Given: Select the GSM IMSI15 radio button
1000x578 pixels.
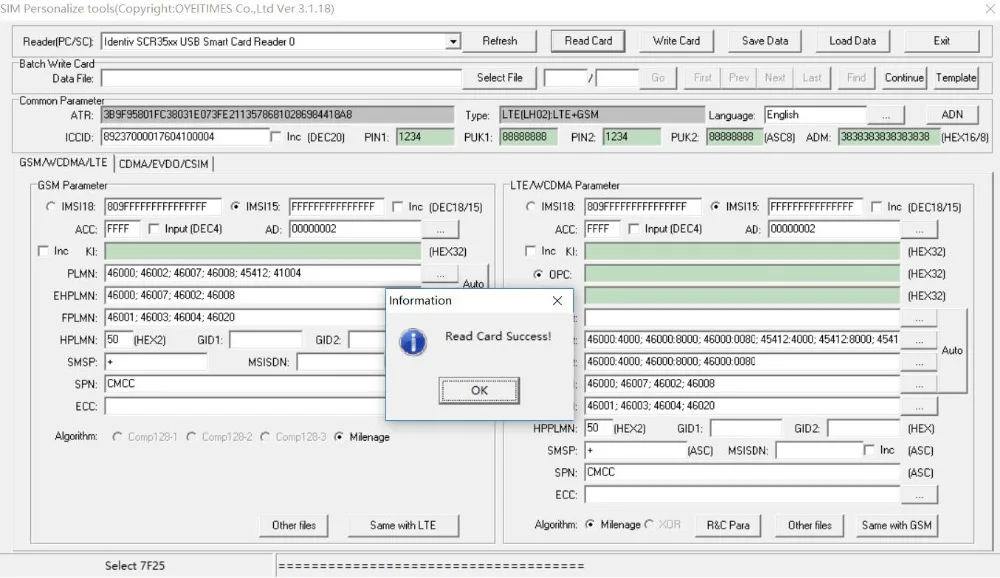Looking at the screenshot, I should tap(235, 207).
